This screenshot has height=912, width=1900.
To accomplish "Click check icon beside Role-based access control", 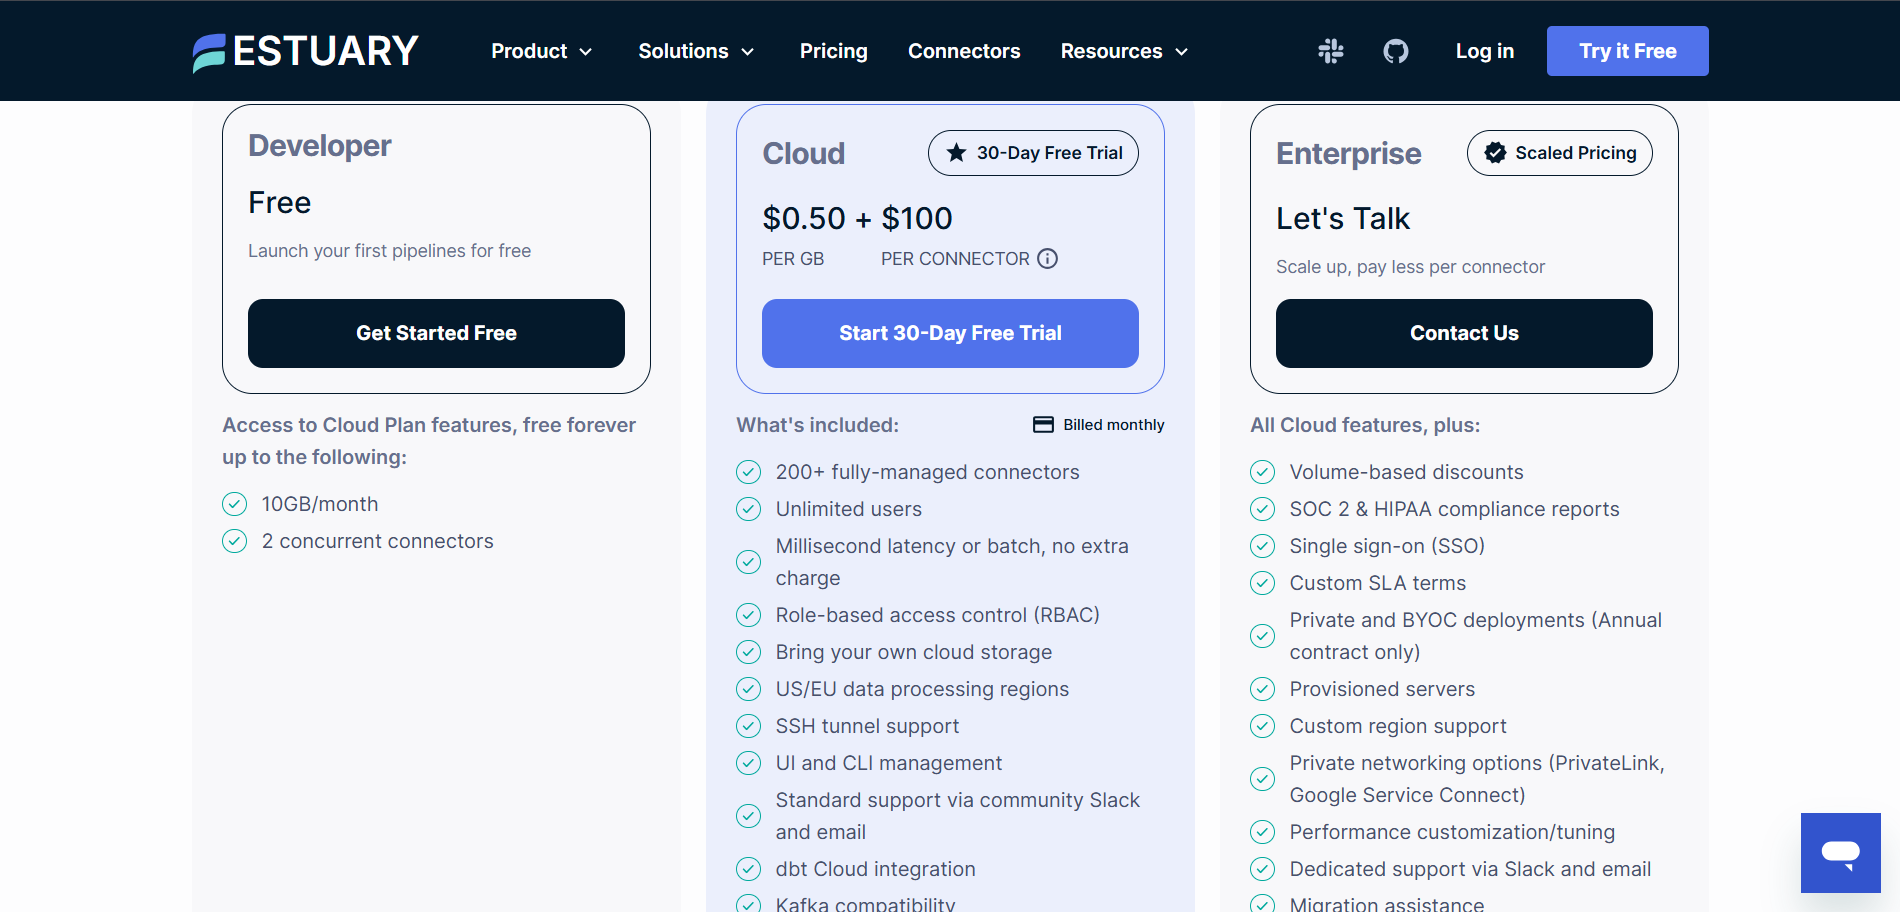I will tap(749, 615).
